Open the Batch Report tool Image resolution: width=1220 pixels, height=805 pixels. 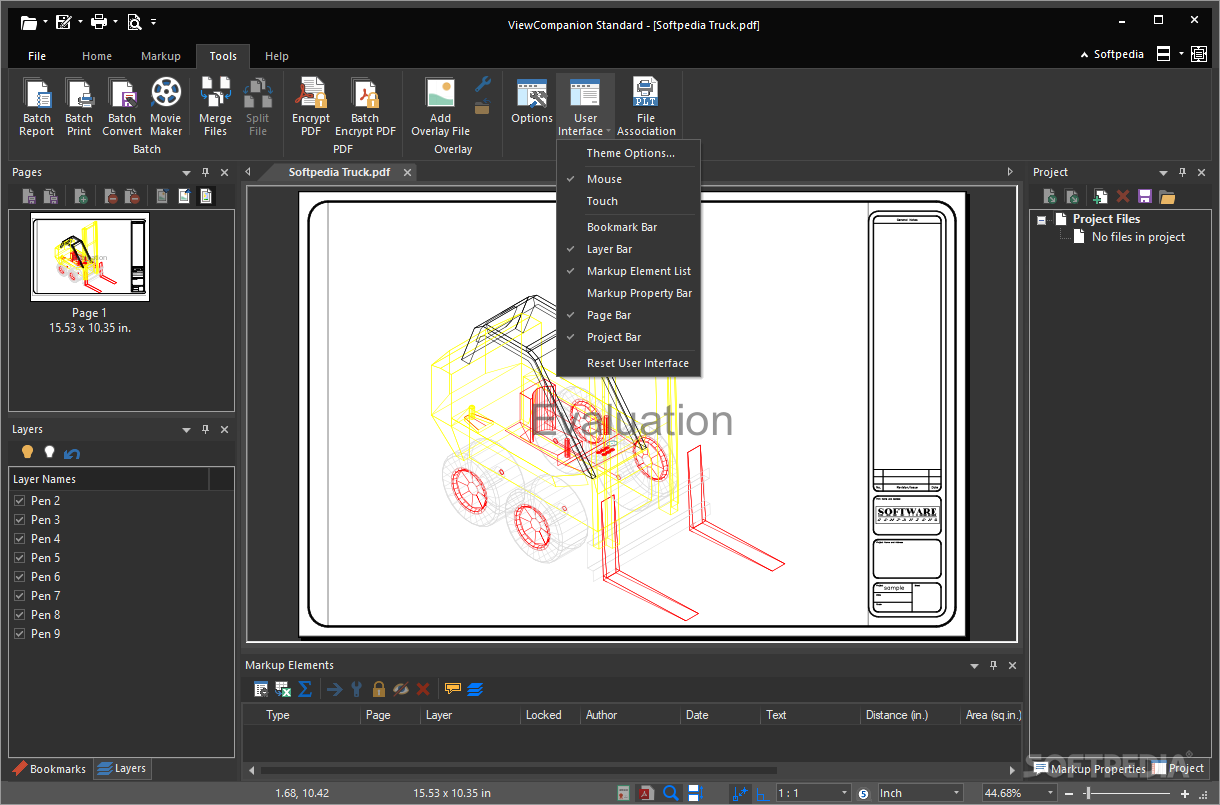coord(37,108)
